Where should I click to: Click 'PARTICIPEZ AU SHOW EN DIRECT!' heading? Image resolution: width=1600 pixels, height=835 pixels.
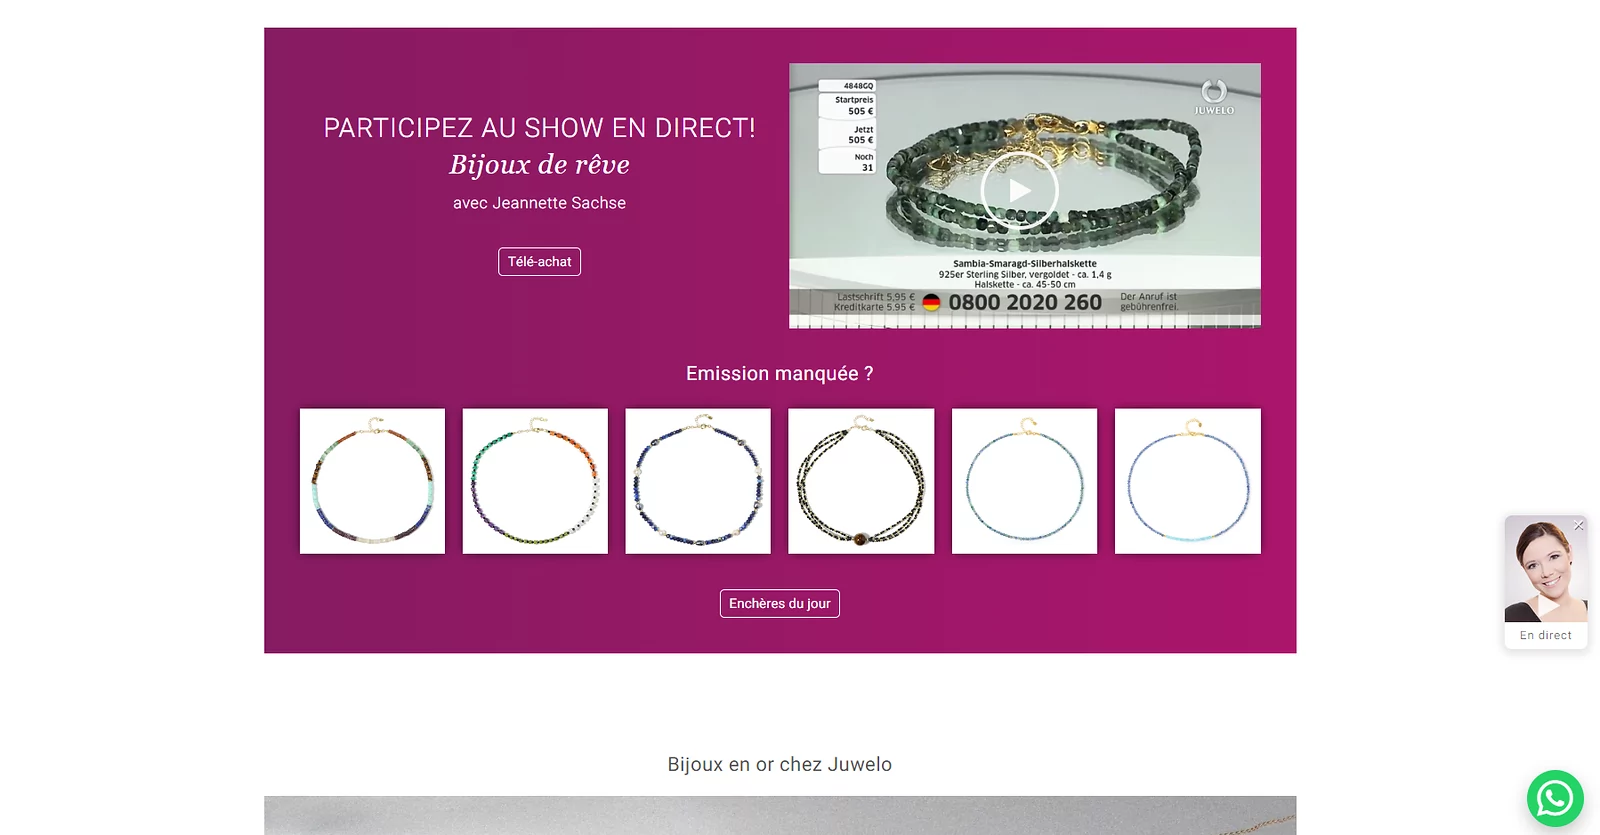539,128
